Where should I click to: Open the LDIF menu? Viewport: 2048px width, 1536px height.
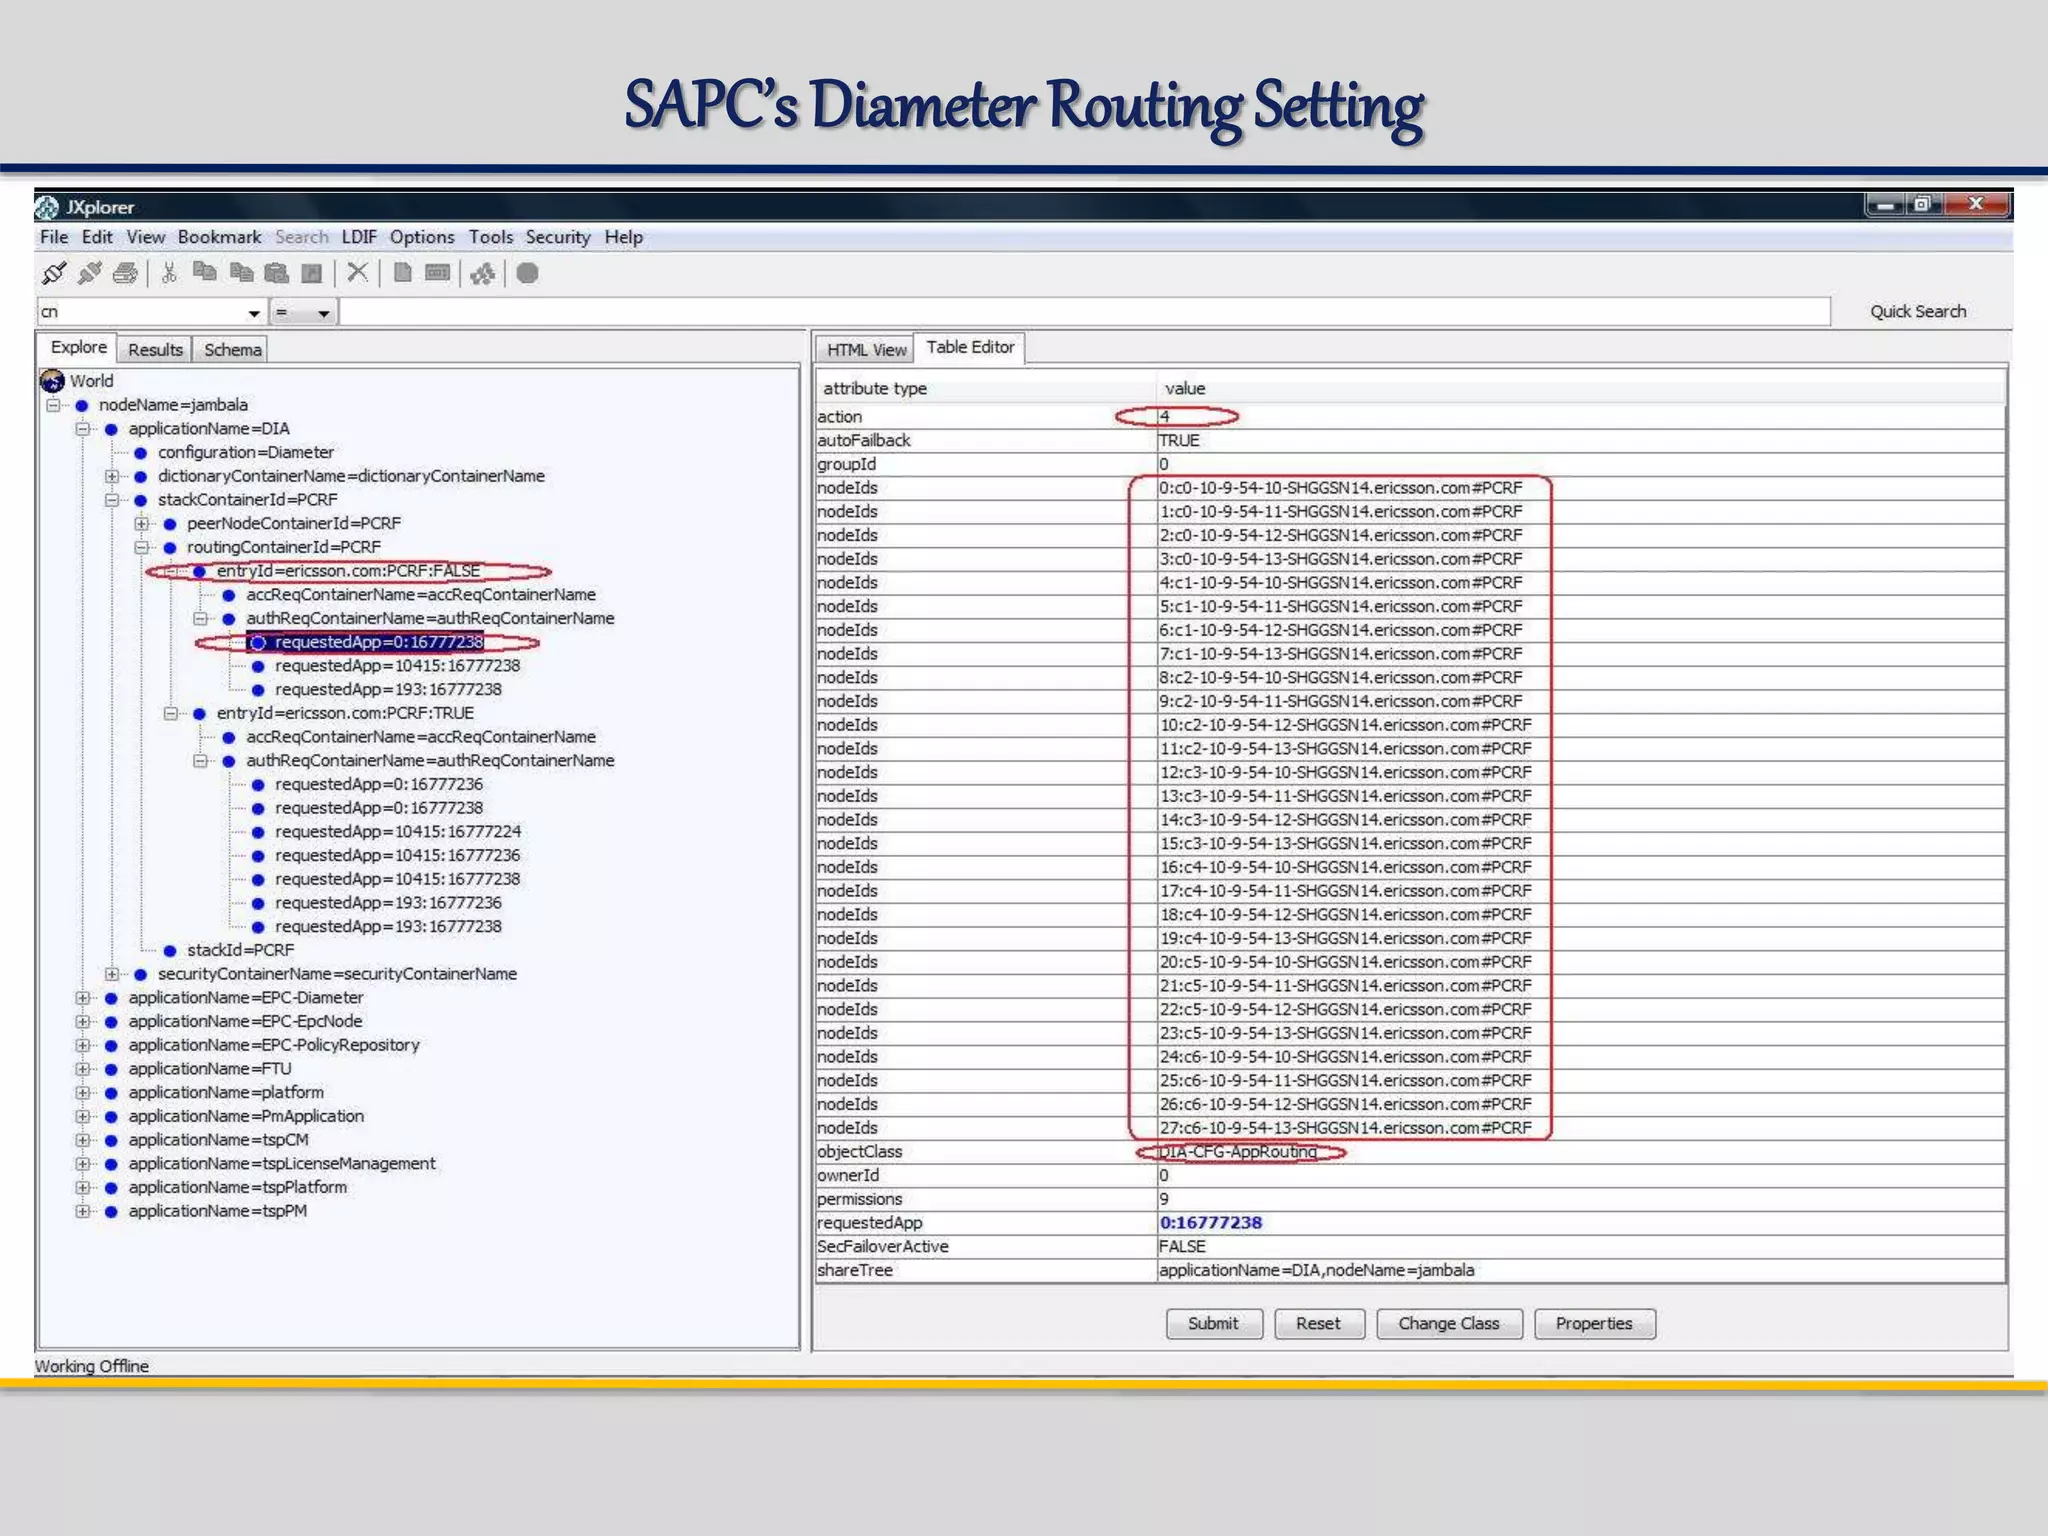pos(359,237)
